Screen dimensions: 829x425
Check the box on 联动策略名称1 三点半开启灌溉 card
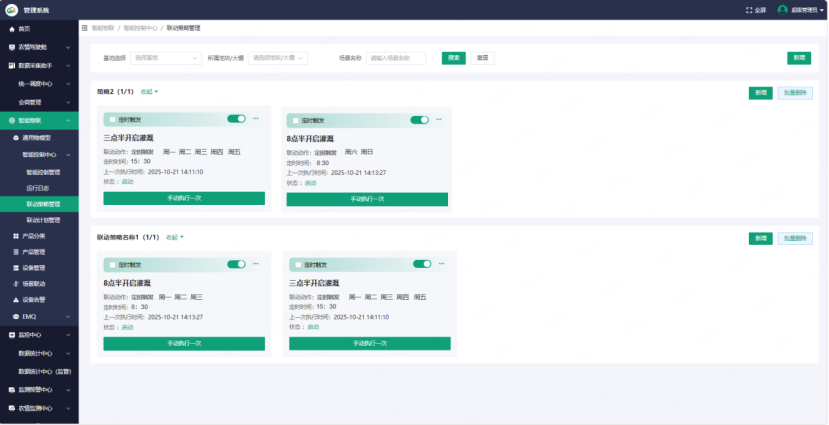coord(298,265)
